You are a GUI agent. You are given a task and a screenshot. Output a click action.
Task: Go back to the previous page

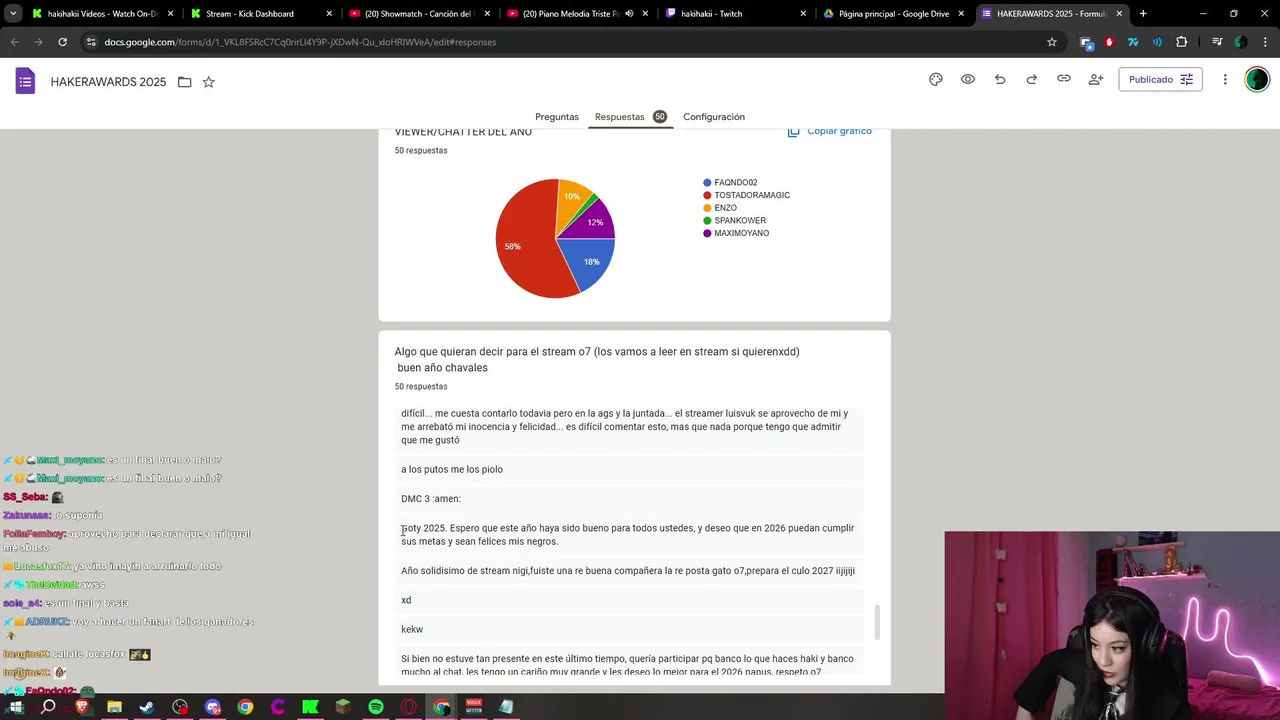(14, 42)
